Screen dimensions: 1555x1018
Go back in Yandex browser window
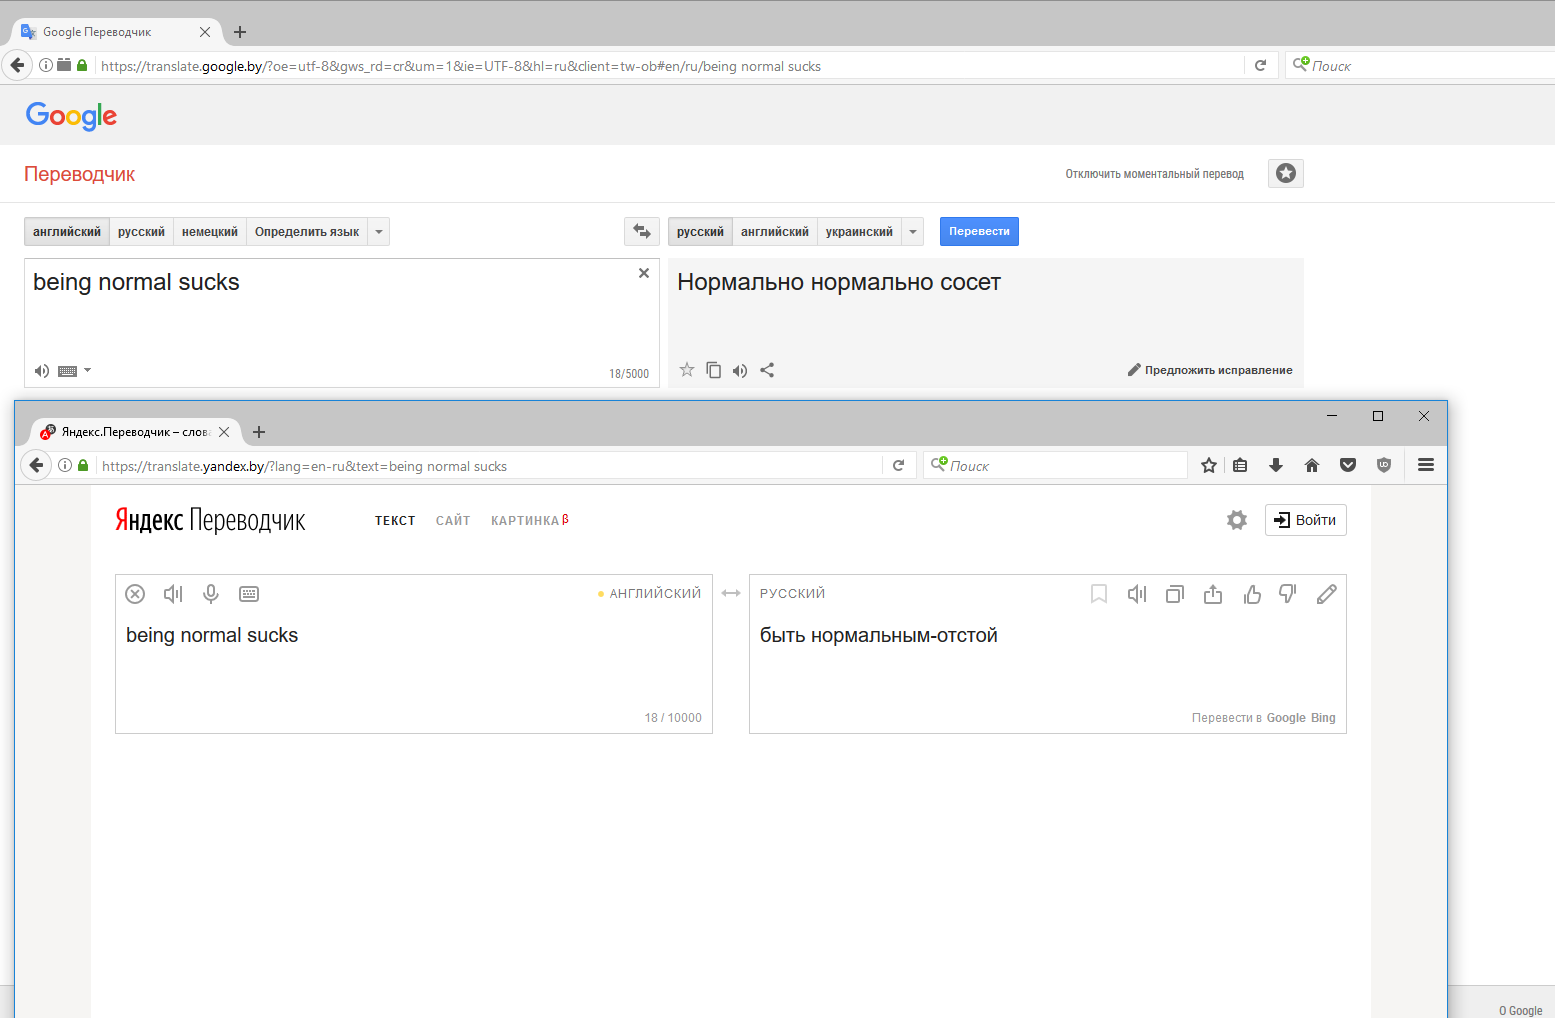pos(36,465)
